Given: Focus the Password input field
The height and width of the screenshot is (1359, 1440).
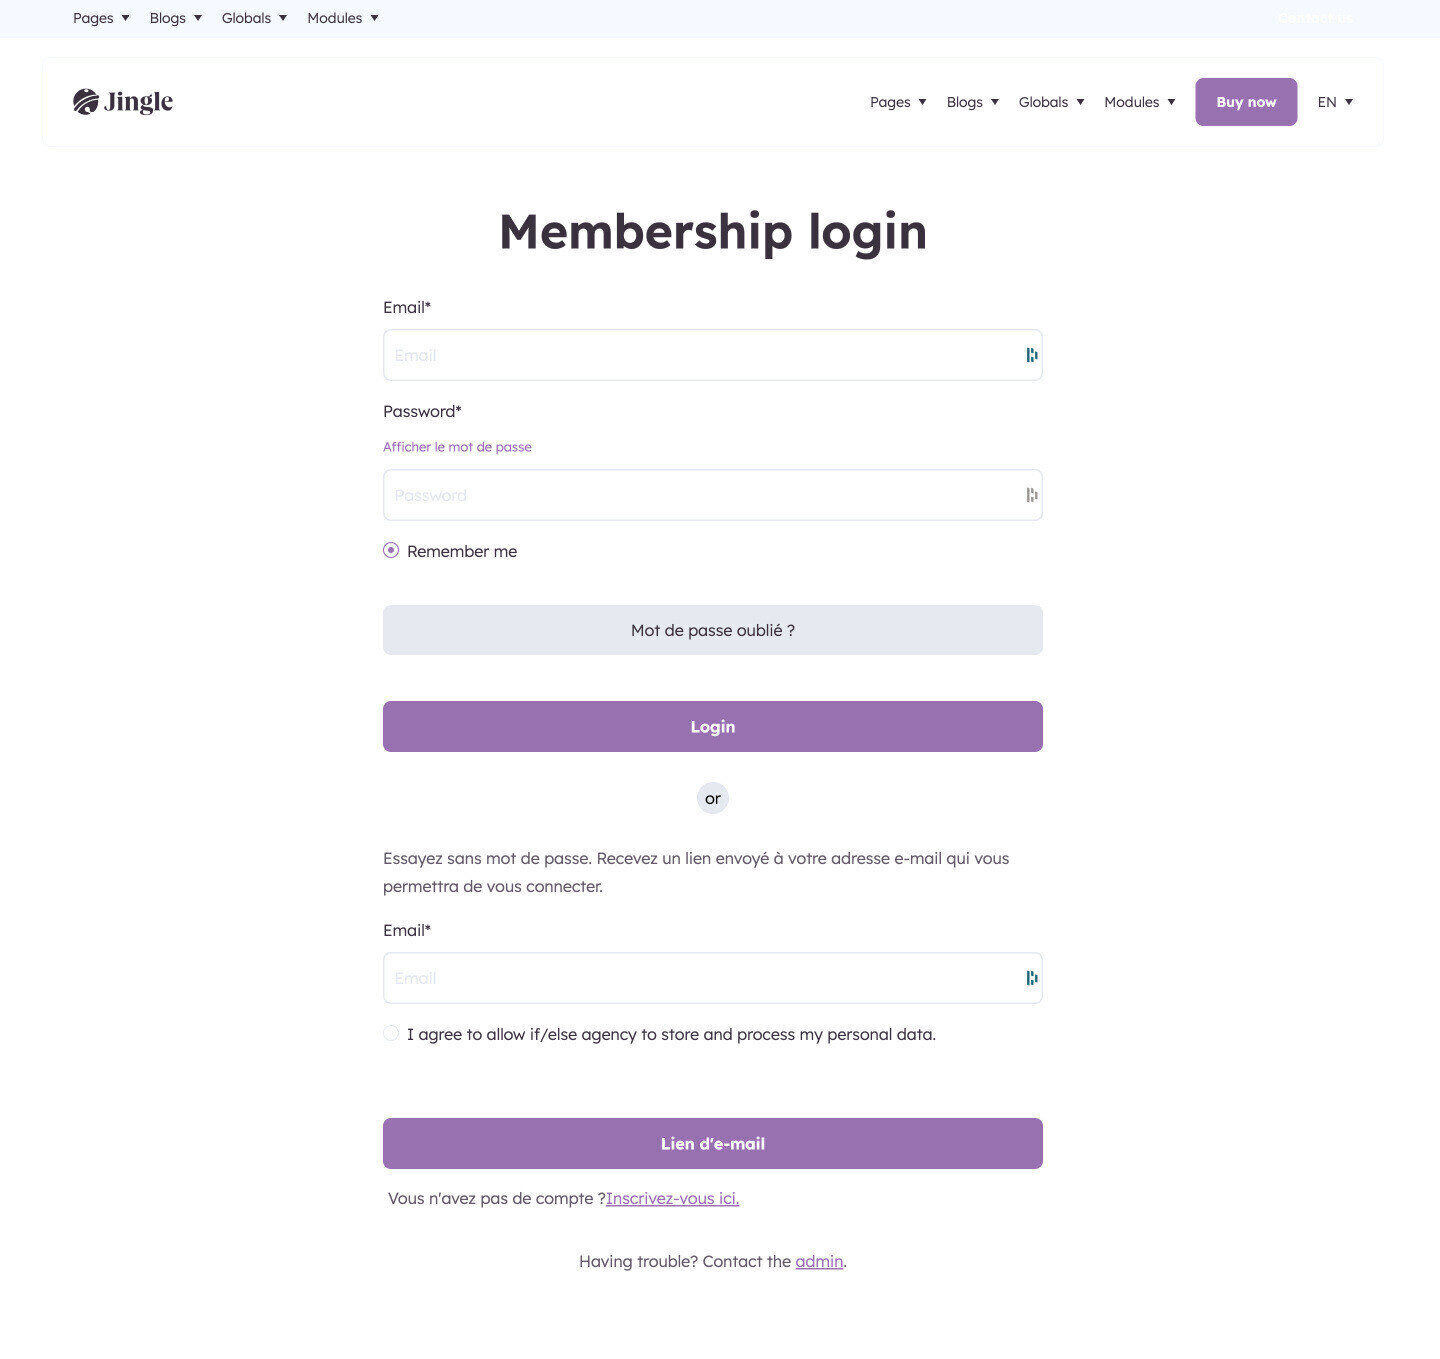Looking at the screenshot, I should point(713,495).
